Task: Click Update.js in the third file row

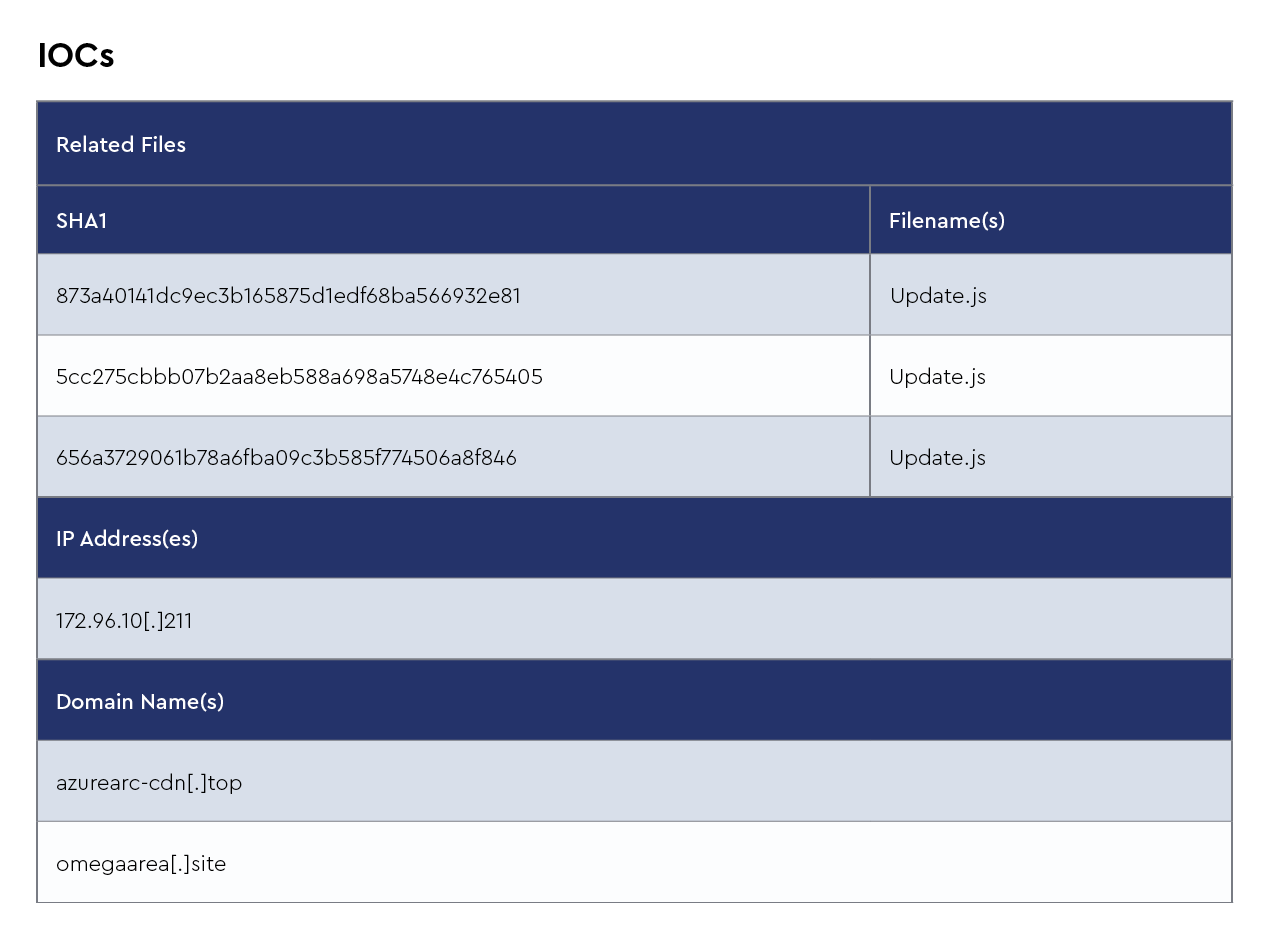Action: click(x=938, y=458)
